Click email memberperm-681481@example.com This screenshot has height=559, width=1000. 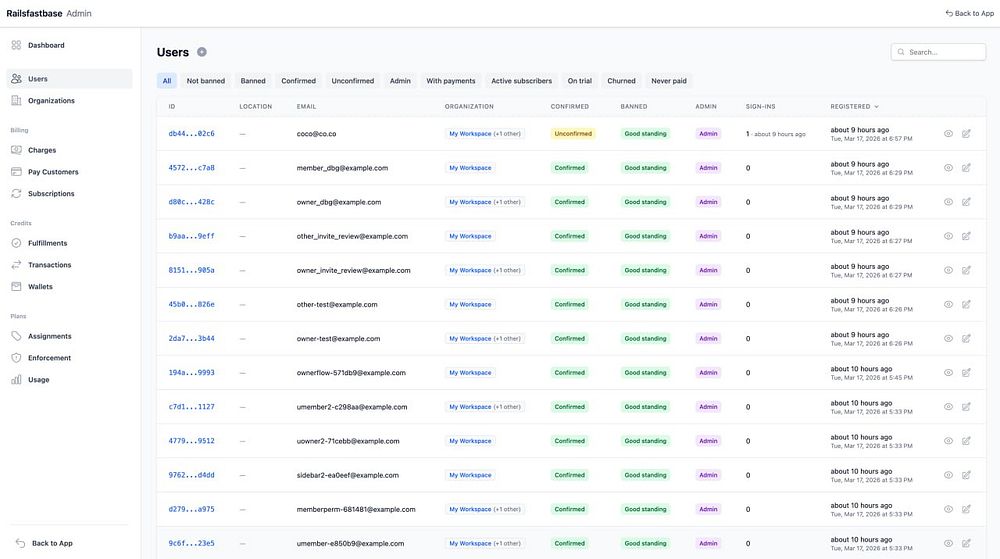[356, 509]
